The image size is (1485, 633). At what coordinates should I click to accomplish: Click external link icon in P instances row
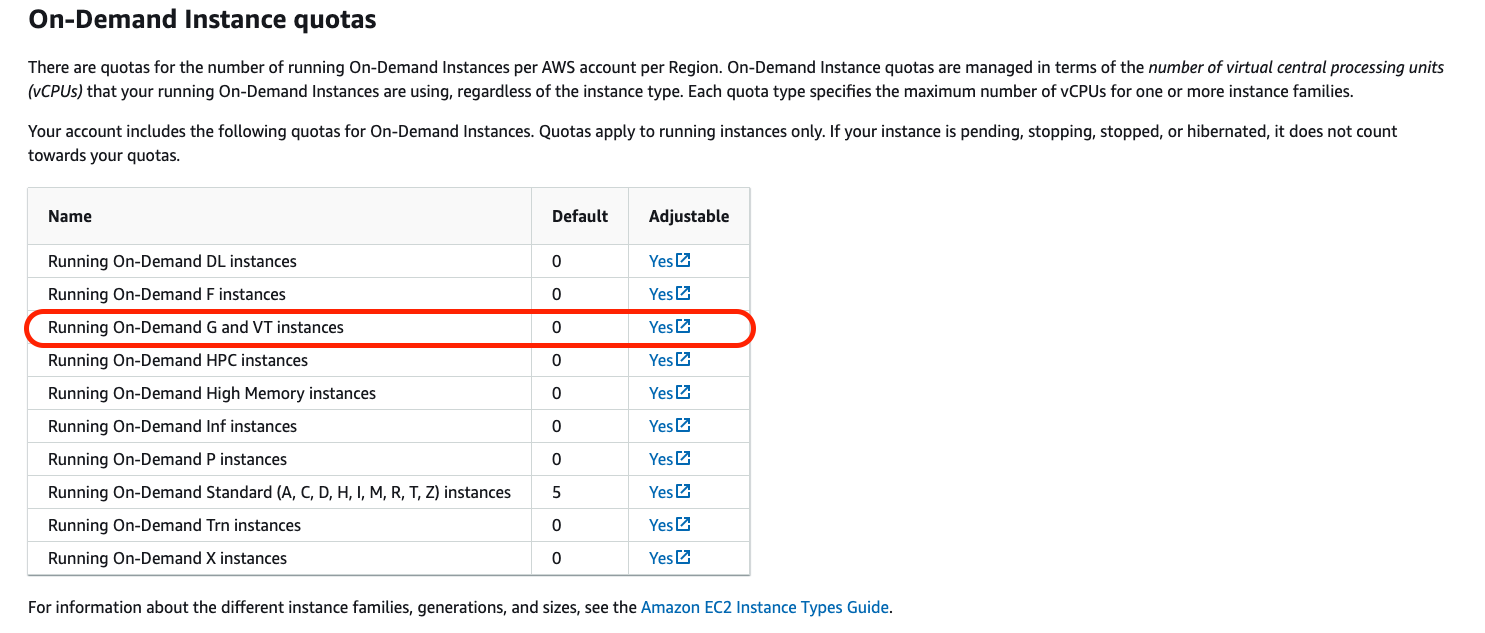pos(683,459)
